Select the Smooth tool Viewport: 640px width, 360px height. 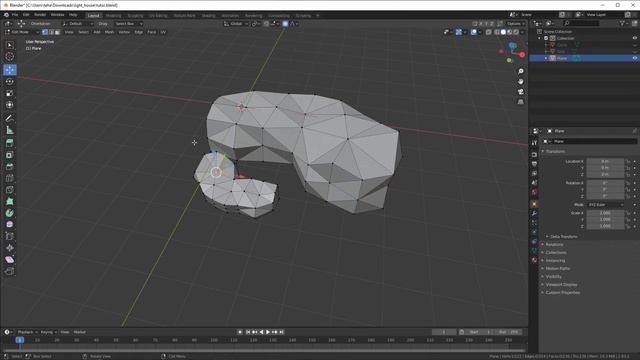pos(10,224)
